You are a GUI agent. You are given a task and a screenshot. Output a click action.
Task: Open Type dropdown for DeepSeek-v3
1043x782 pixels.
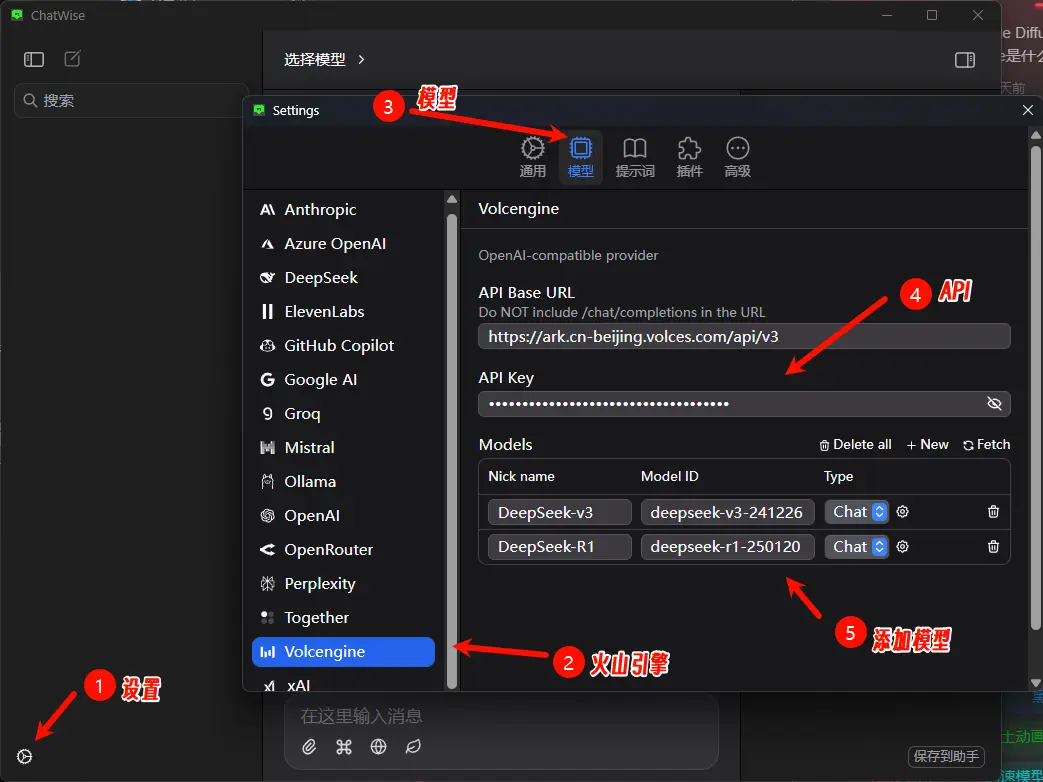pyautogui.click(x=857, y=512)
